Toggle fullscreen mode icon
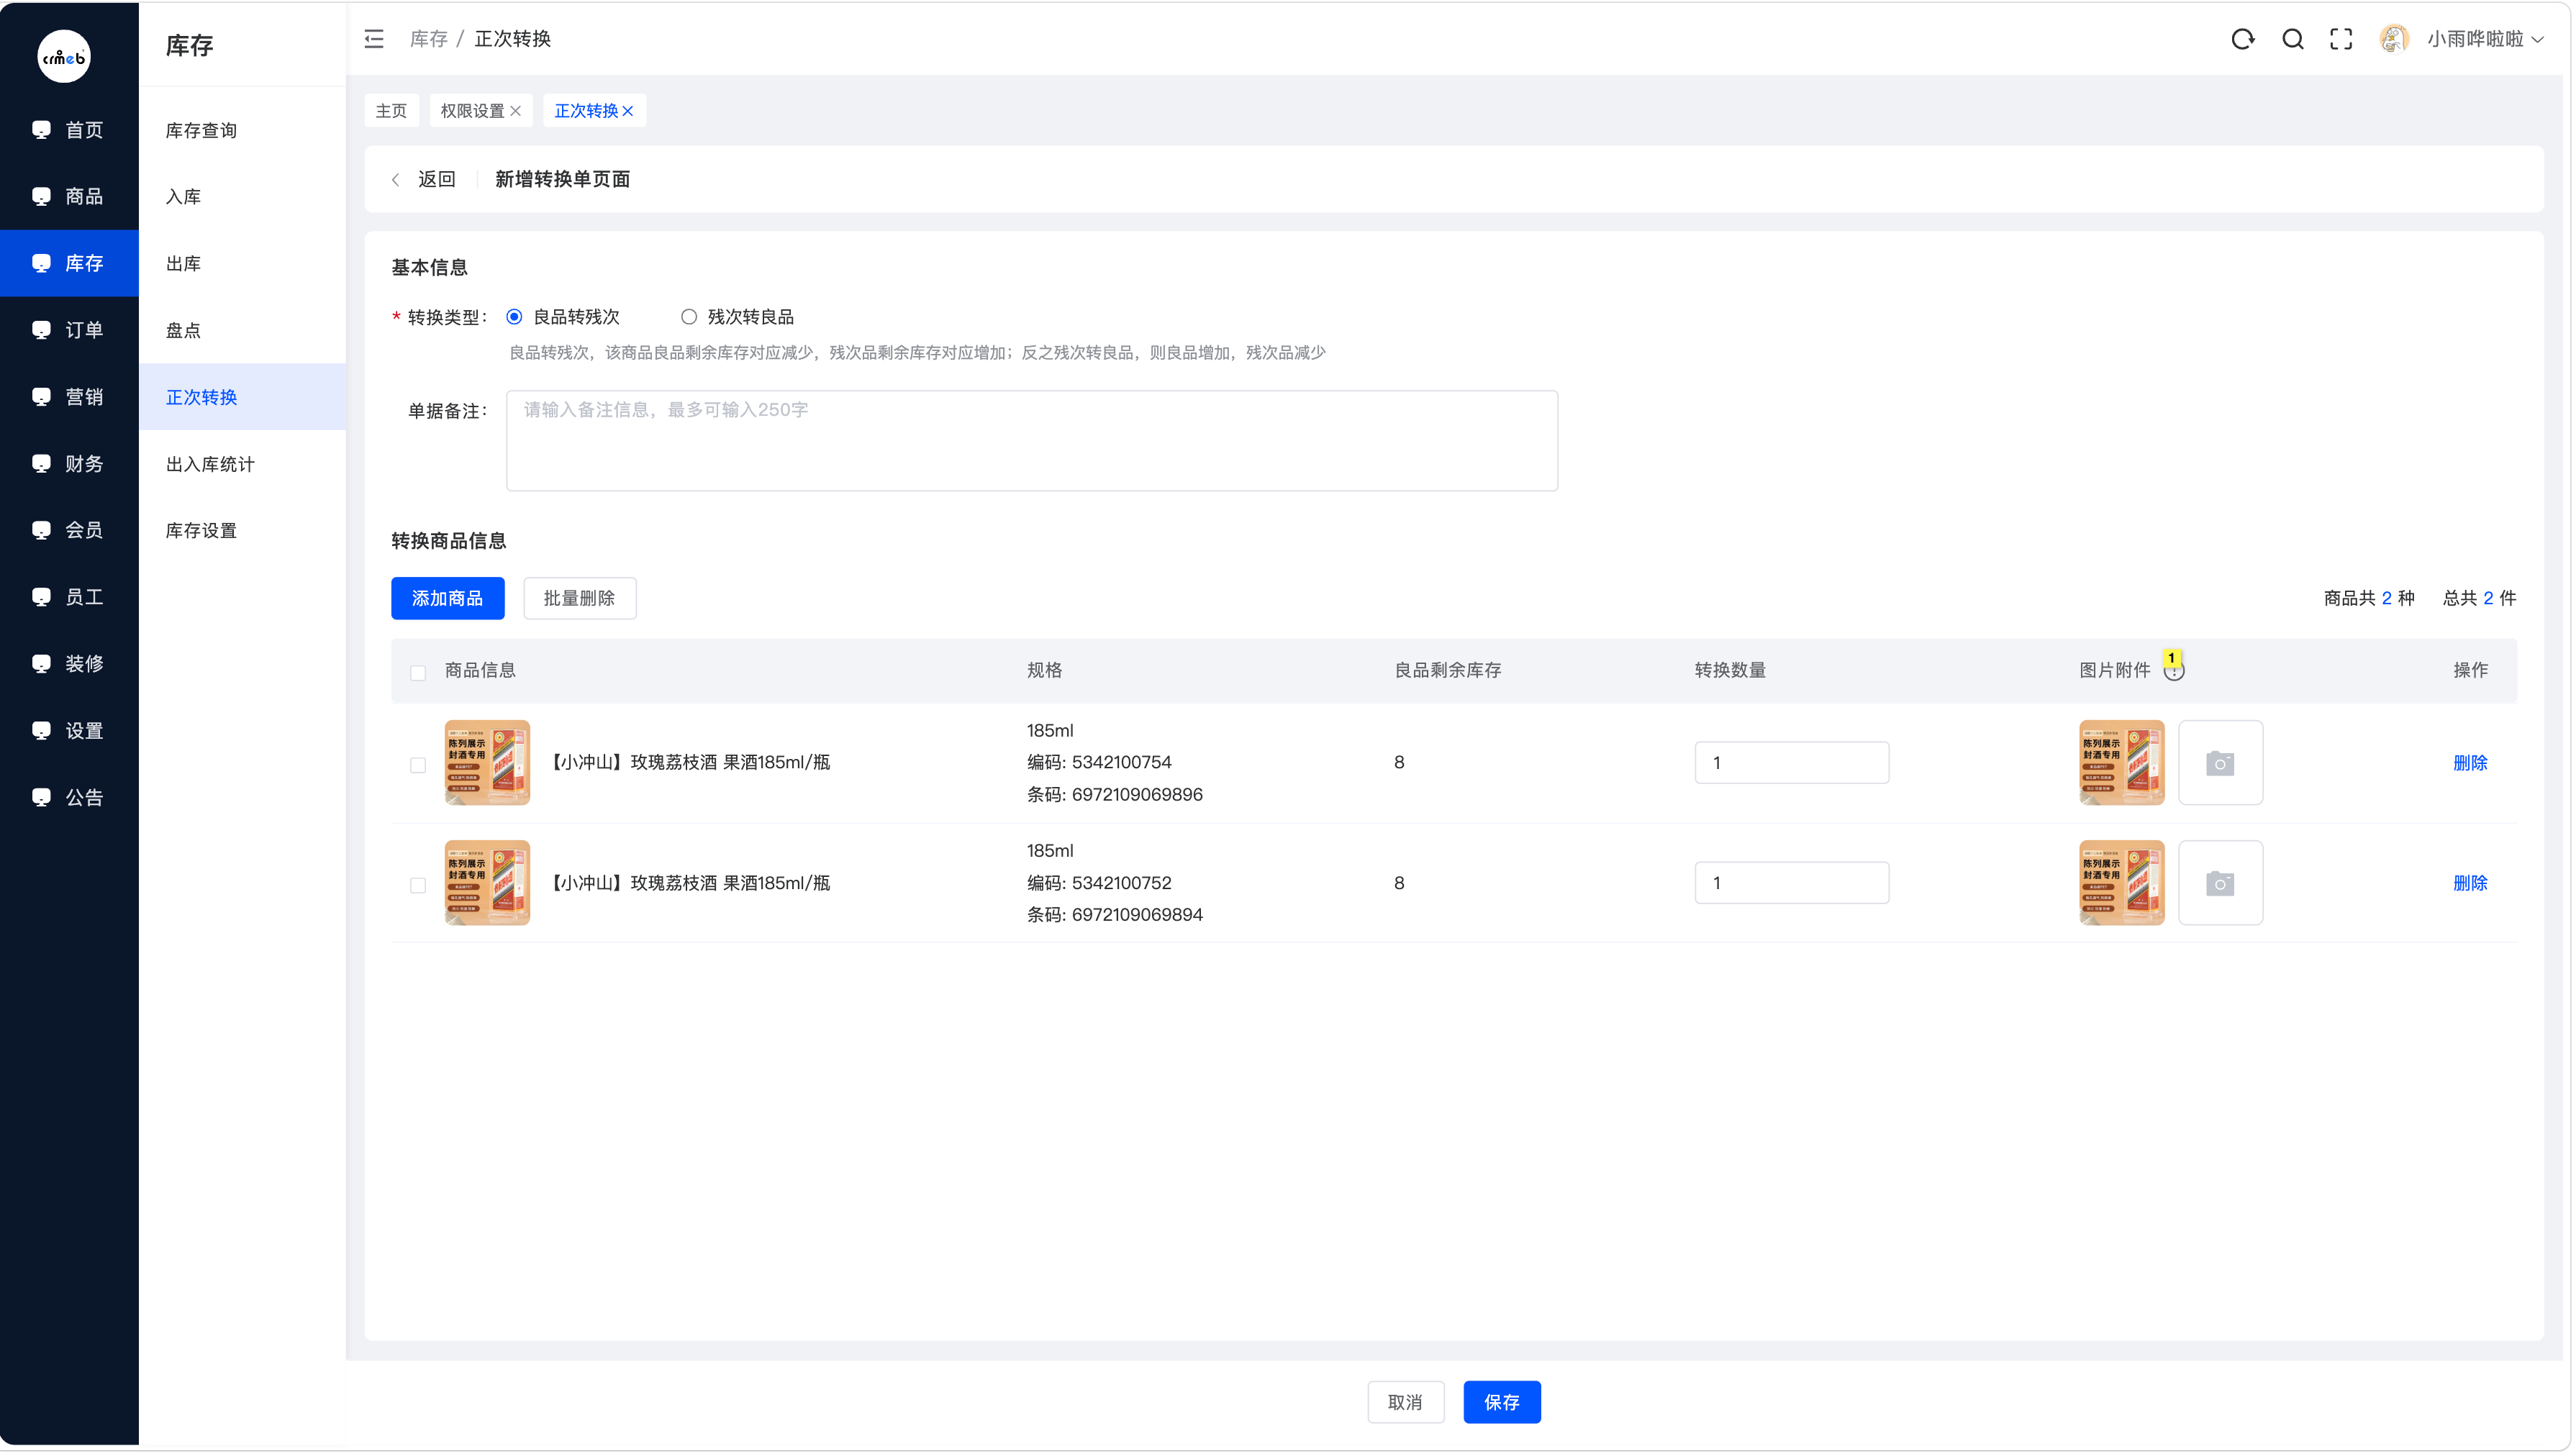Screen dimensions: 2576x1456 pyautogui.click(x=2341, y=39)
